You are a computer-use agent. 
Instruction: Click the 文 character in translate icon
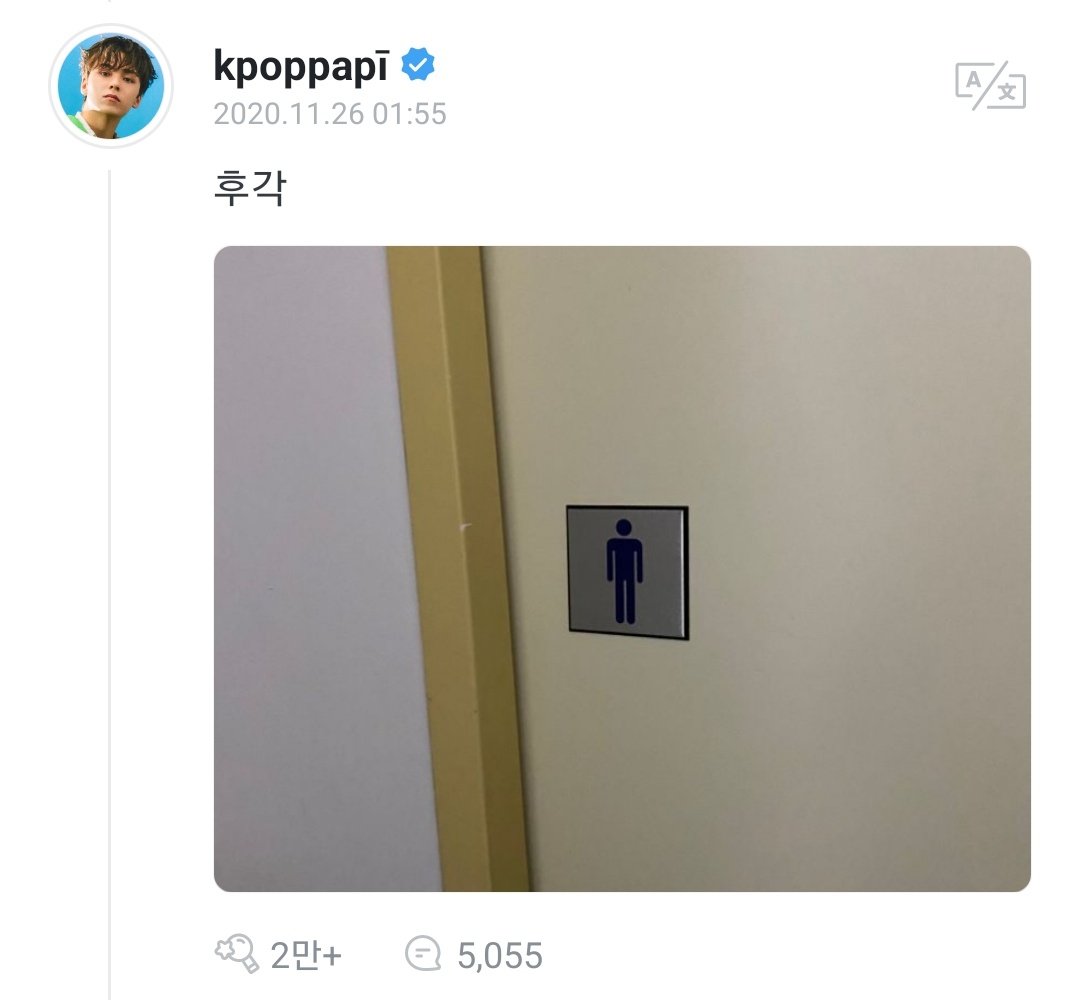(1007, 92)
